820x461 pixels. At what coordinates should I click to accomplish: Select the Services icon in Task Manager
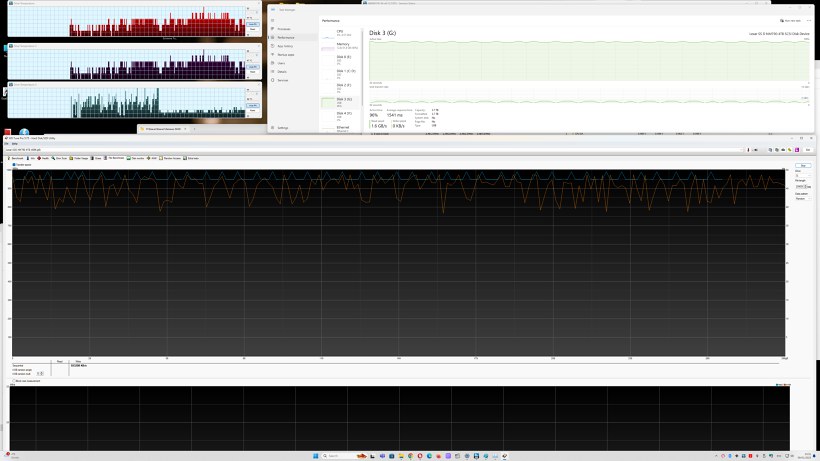[273, 80]
